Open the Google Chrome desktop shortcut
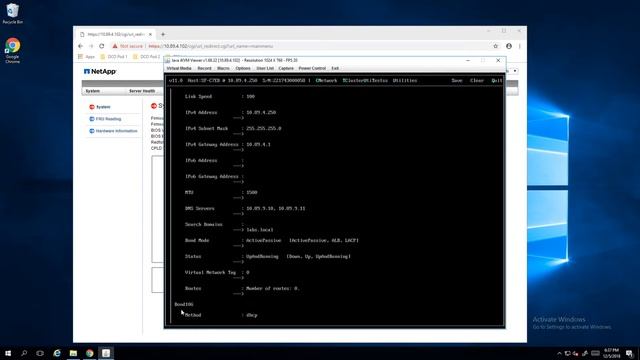The image size is (640, 360). (13, 51)
